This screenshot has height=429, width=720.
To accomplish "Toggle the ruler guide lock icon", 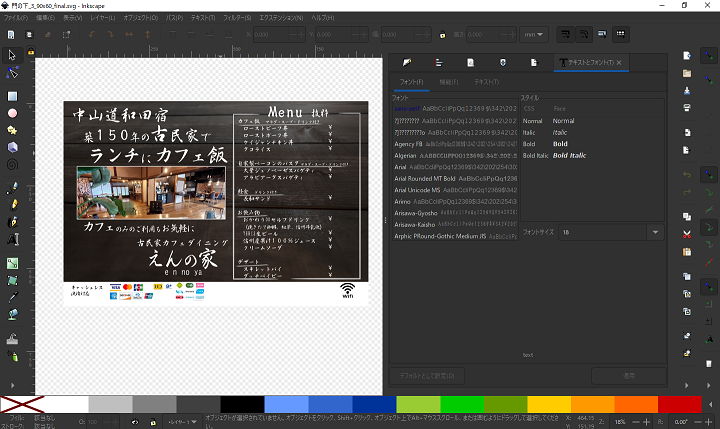I will [x=31, y=51].
